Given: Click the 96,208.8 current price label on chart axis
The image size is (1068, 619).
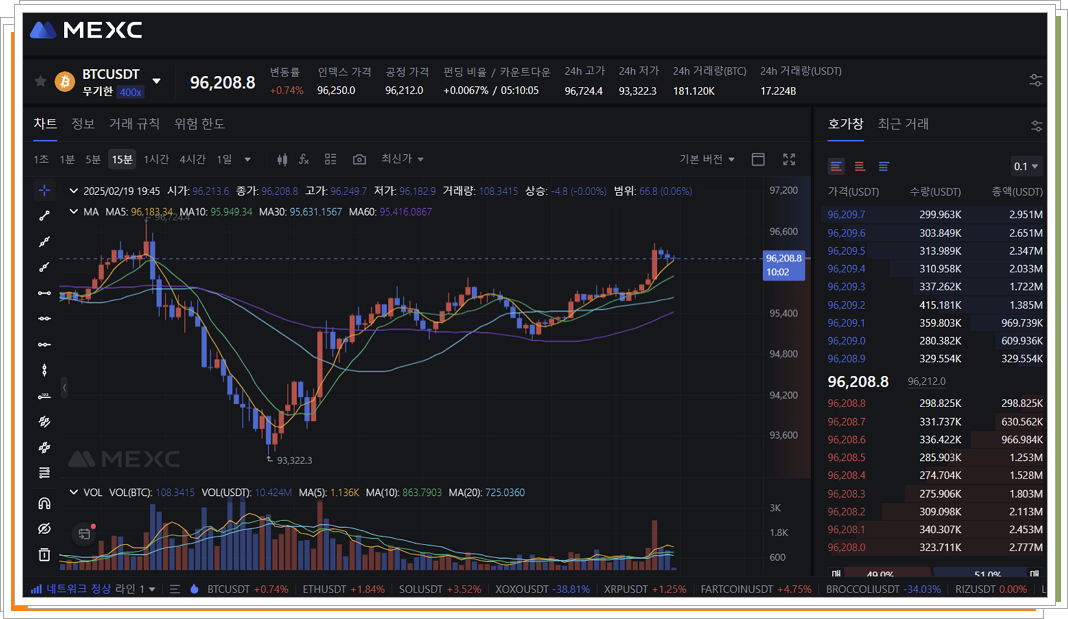Looking at the screenshot, I should 784,265.
